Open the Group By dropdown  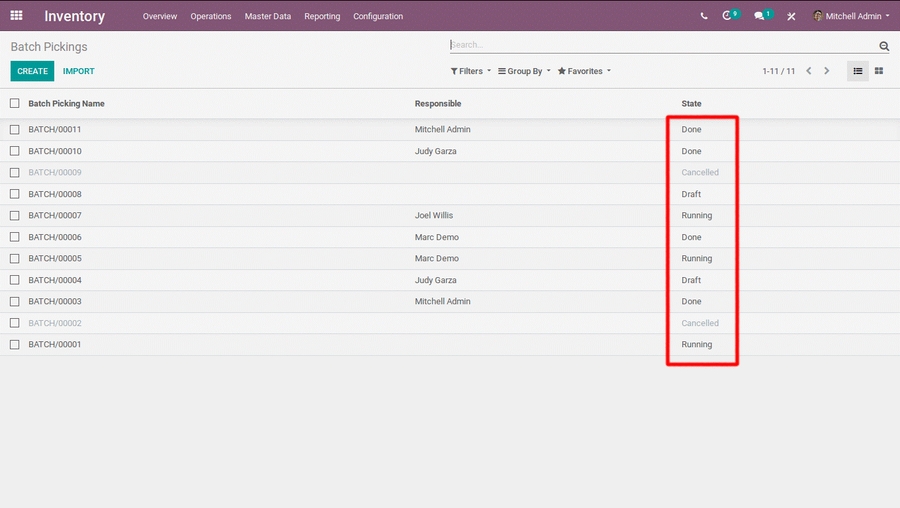click(524, 71)
